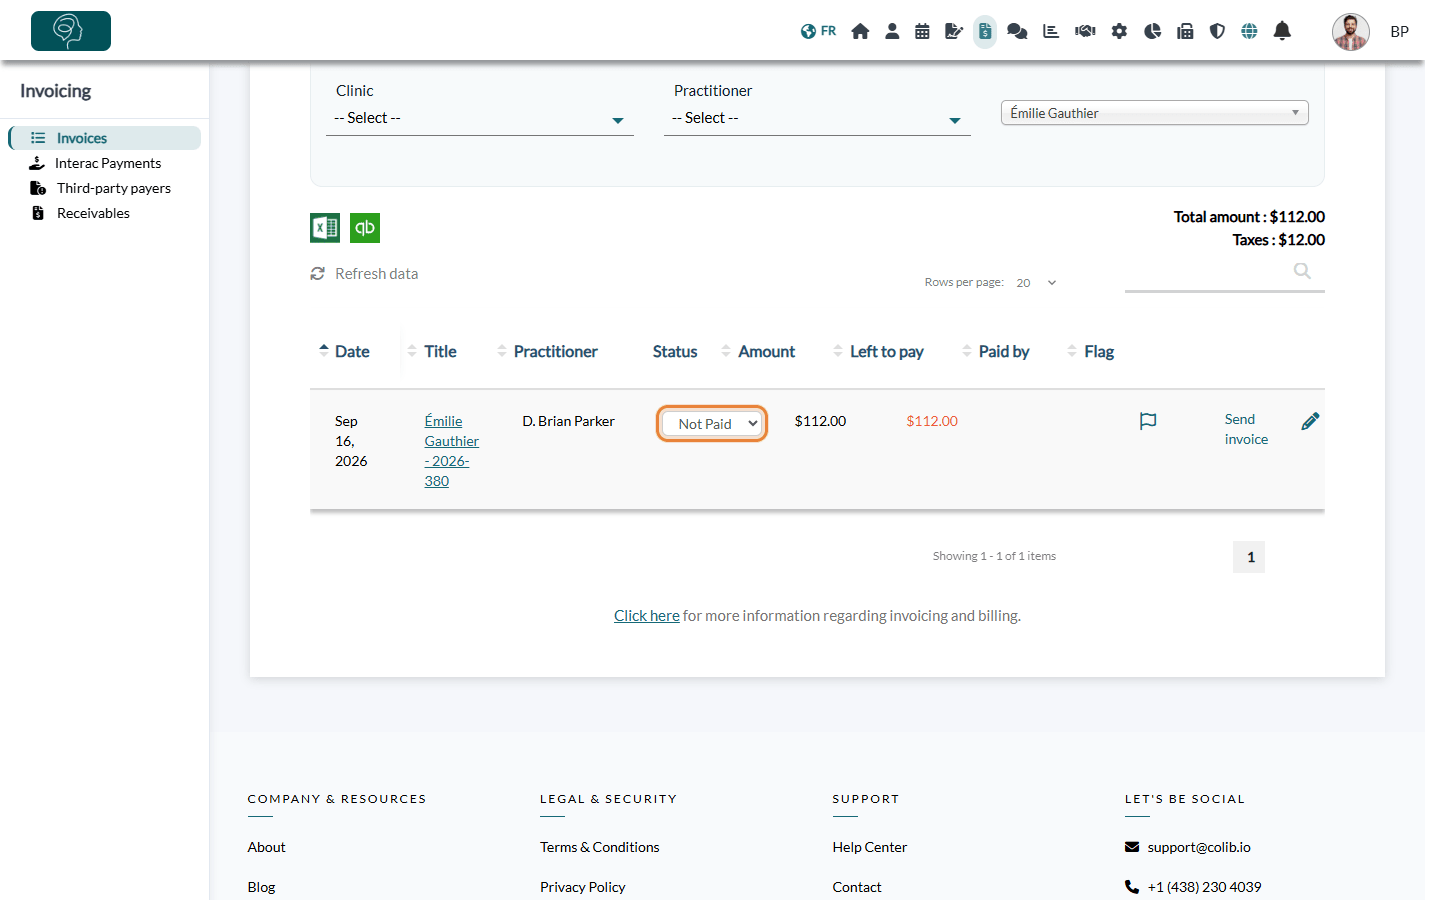Open the handshake icon in top bar
The height and width of the screenshot is (900, 1440).
pyautogui.click(x=1085, y=31)
